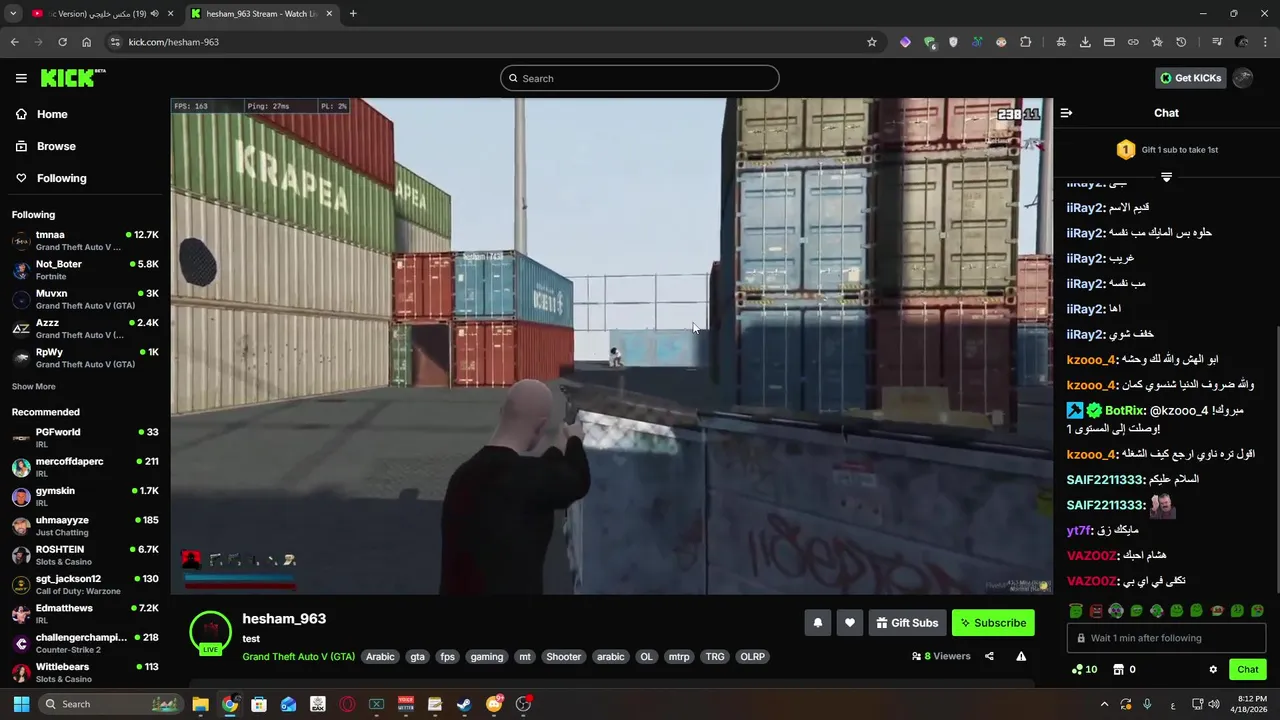The width and height of the screenshot is (1280, 720).
Task: Select the fps tag
Action: coord(447,657)
